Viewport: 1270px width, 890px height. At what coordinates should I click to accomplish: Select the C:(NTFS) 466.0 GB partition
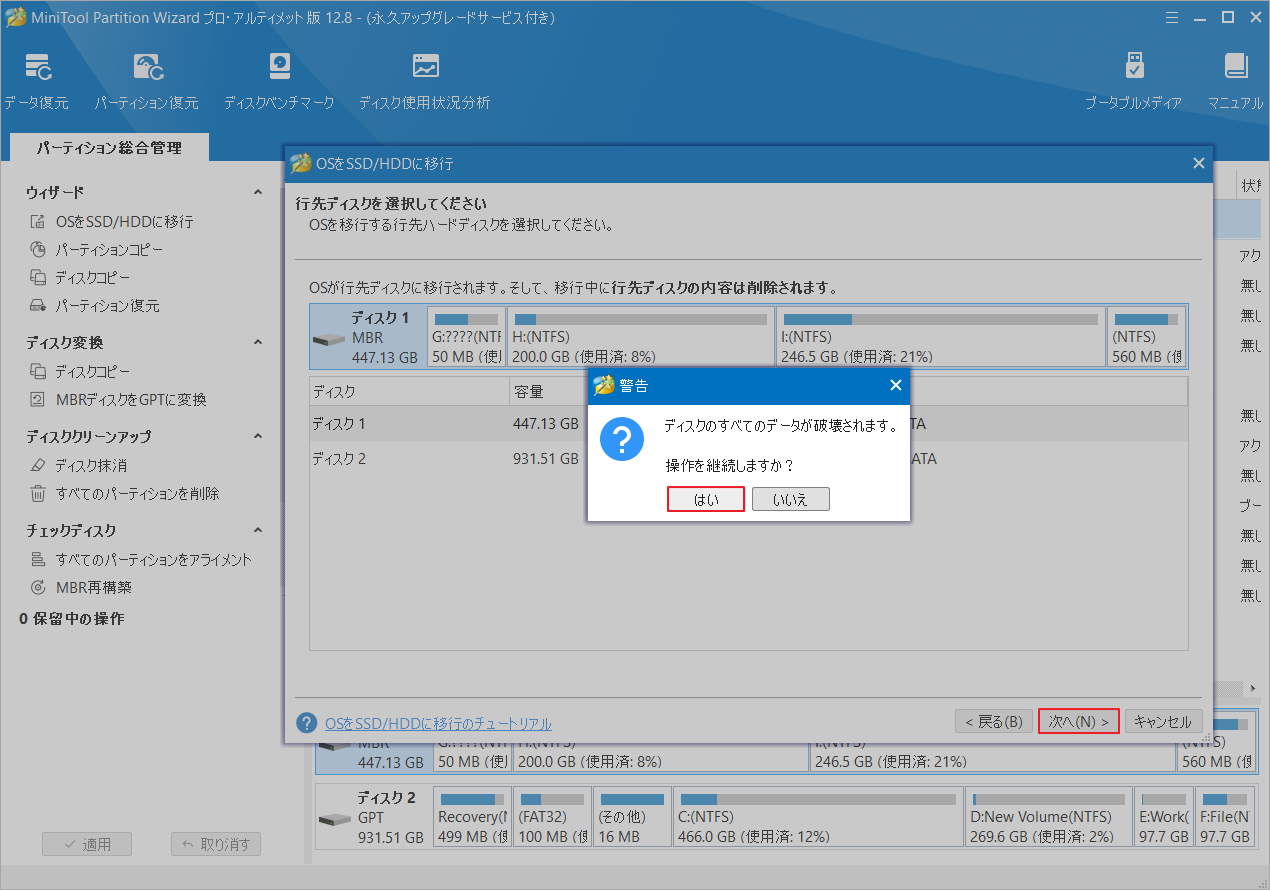817,817
